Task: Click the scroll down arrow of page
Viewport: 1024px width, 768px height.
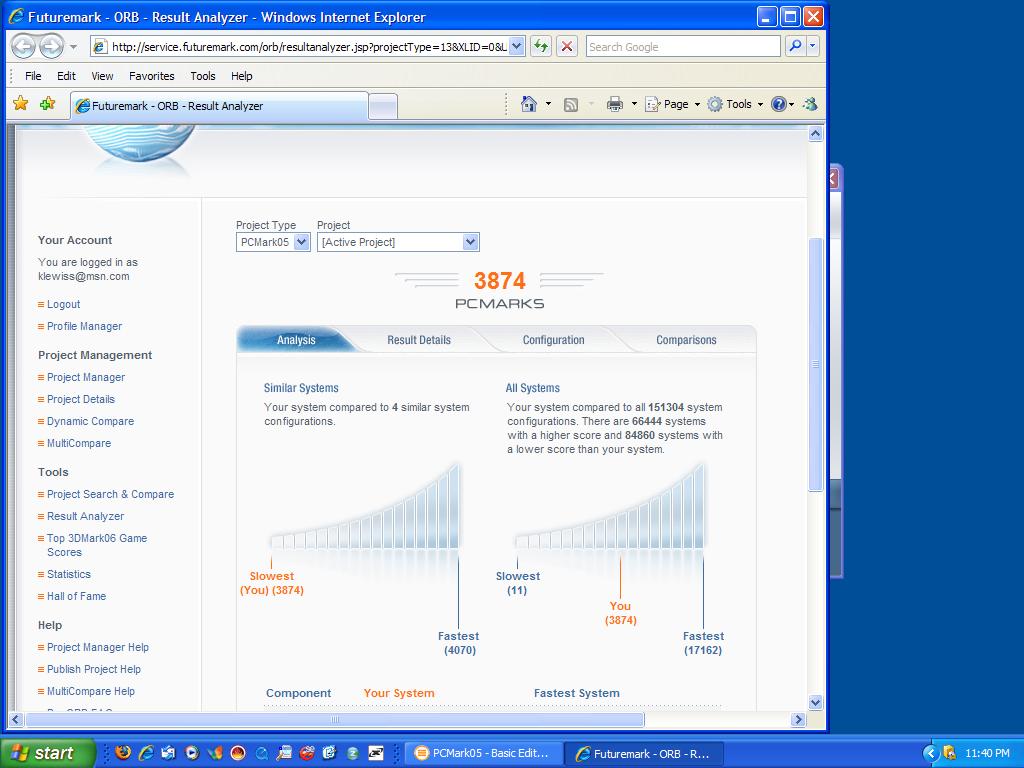Action: [815, 703]
